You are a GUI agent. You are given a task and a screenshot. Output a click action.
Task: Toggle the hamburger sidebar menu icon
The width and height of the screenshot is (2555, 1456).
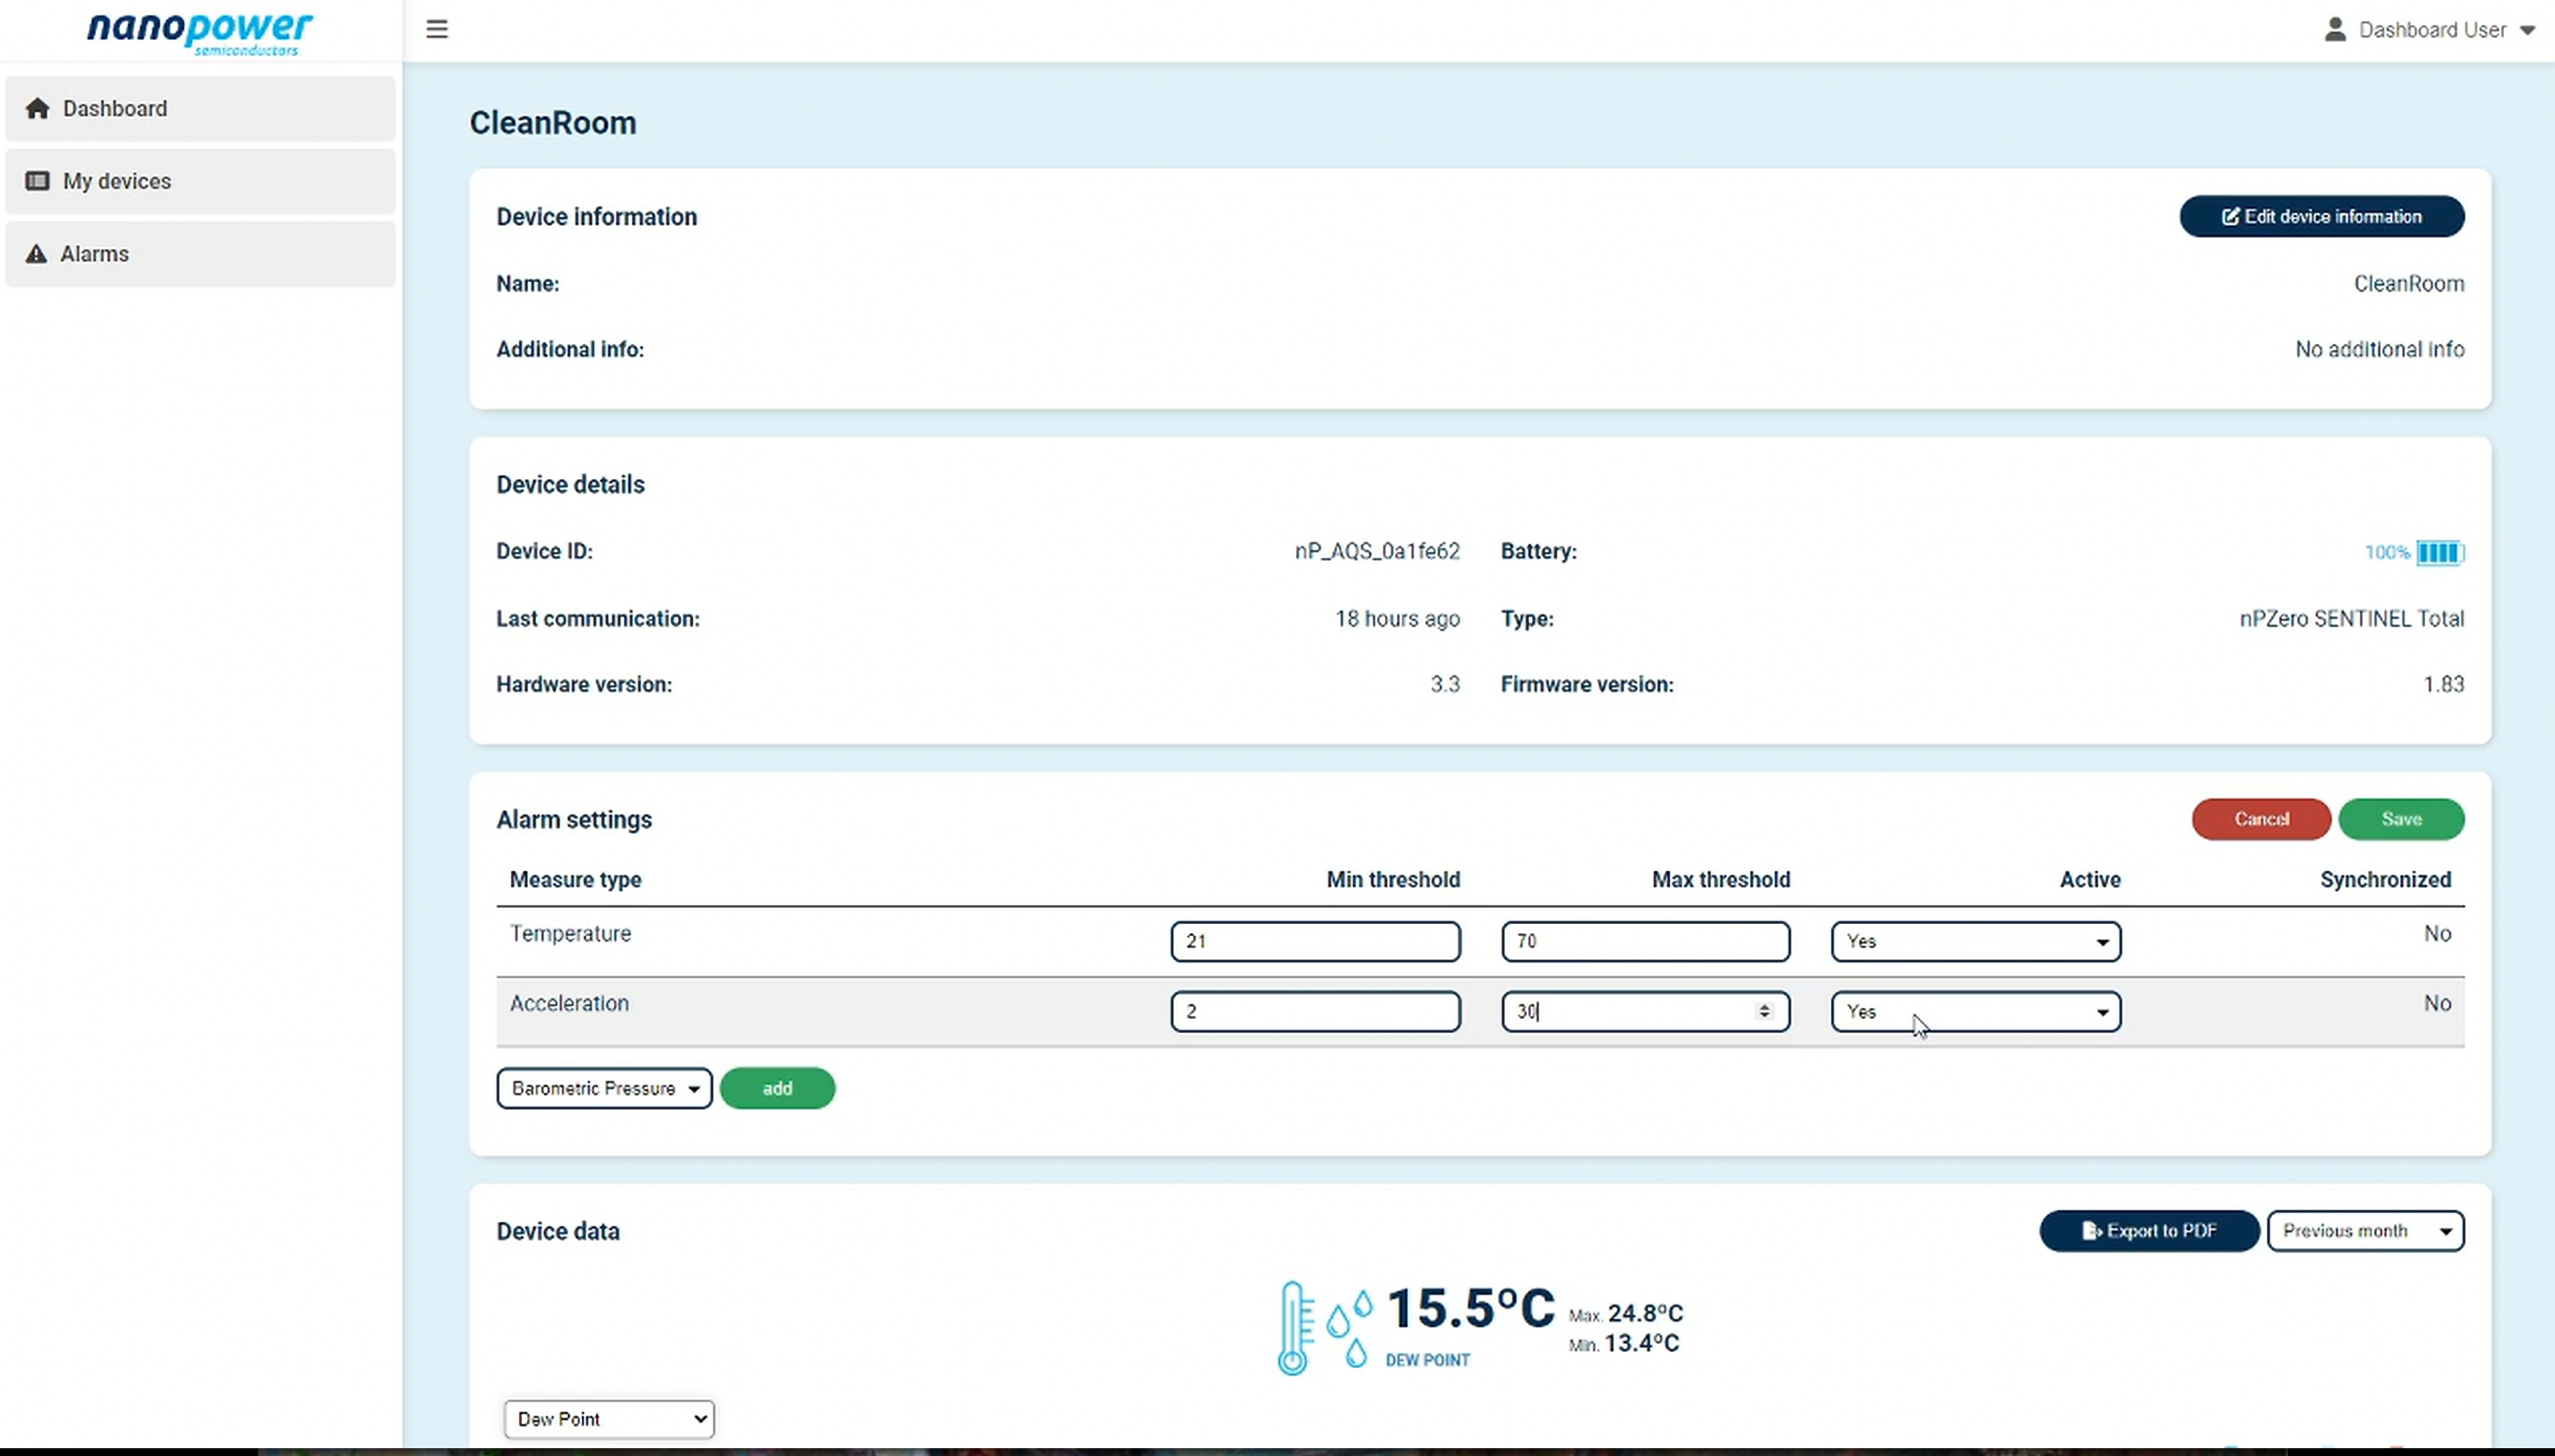[437, 29]
